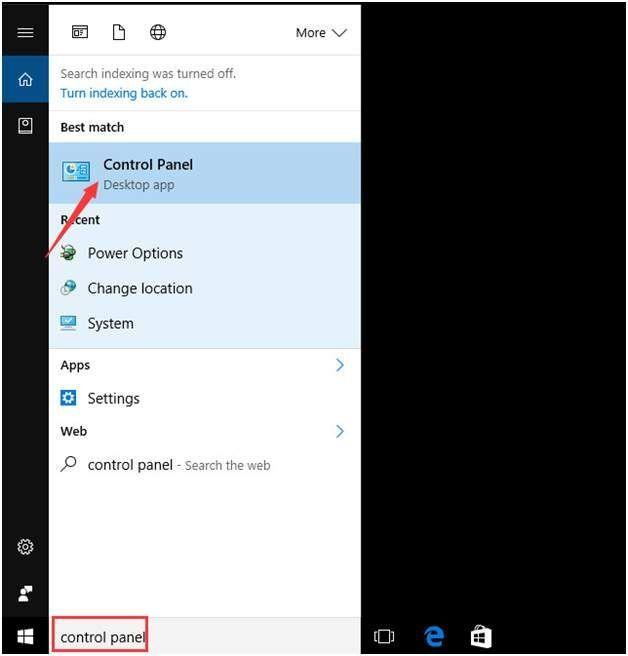The width and height of the screenshot is (628, 656).
Task: Expand the Apps results category
Action: (340, 365)
